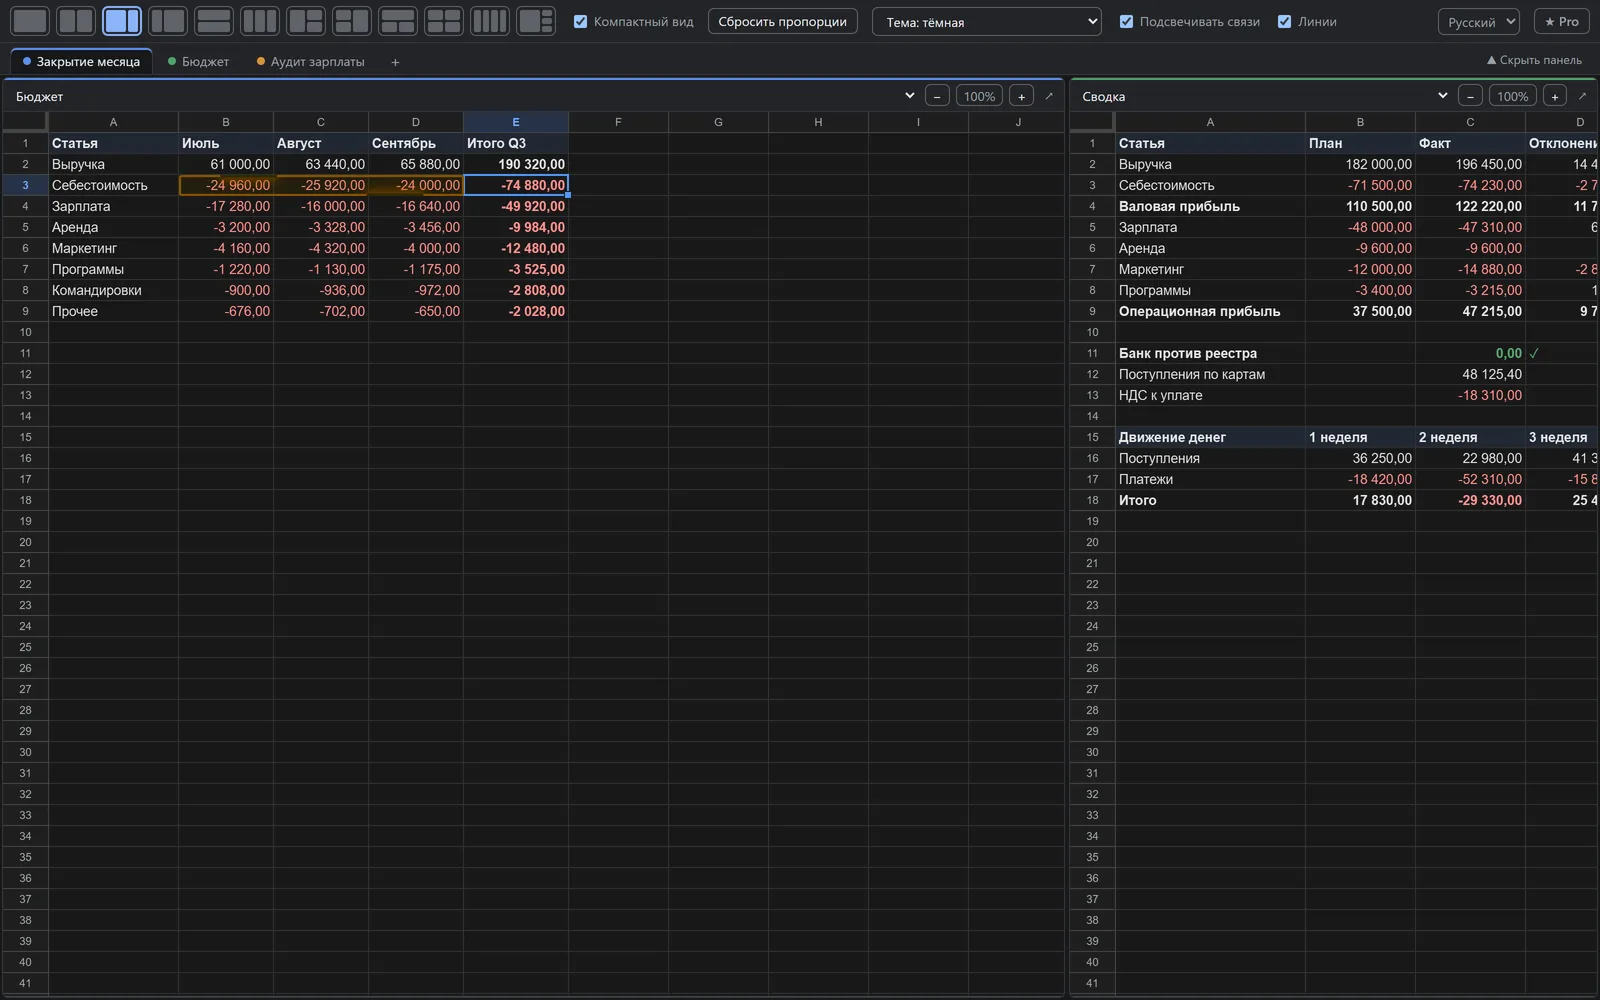The width and height of the screenshot is (1600, 1000).
Task: Select the two-by-two grid layout
Action: pyautogui.click(x=444, y=21)
